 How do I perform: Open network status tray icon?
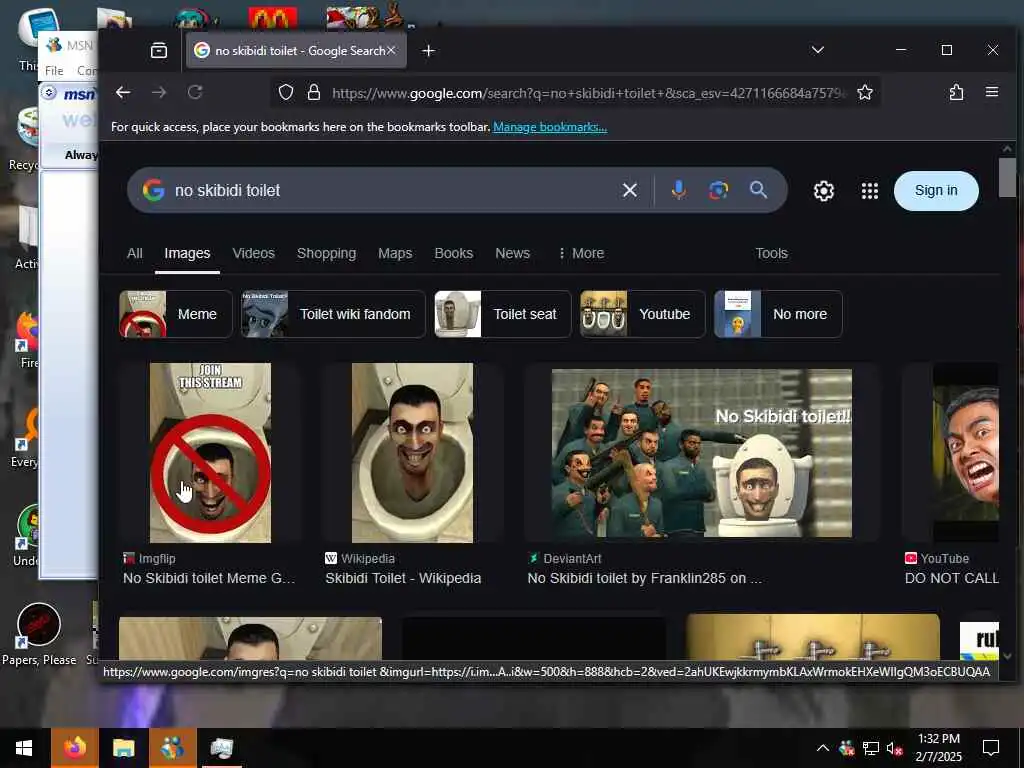pyautogui.click(x=870, y=748)
